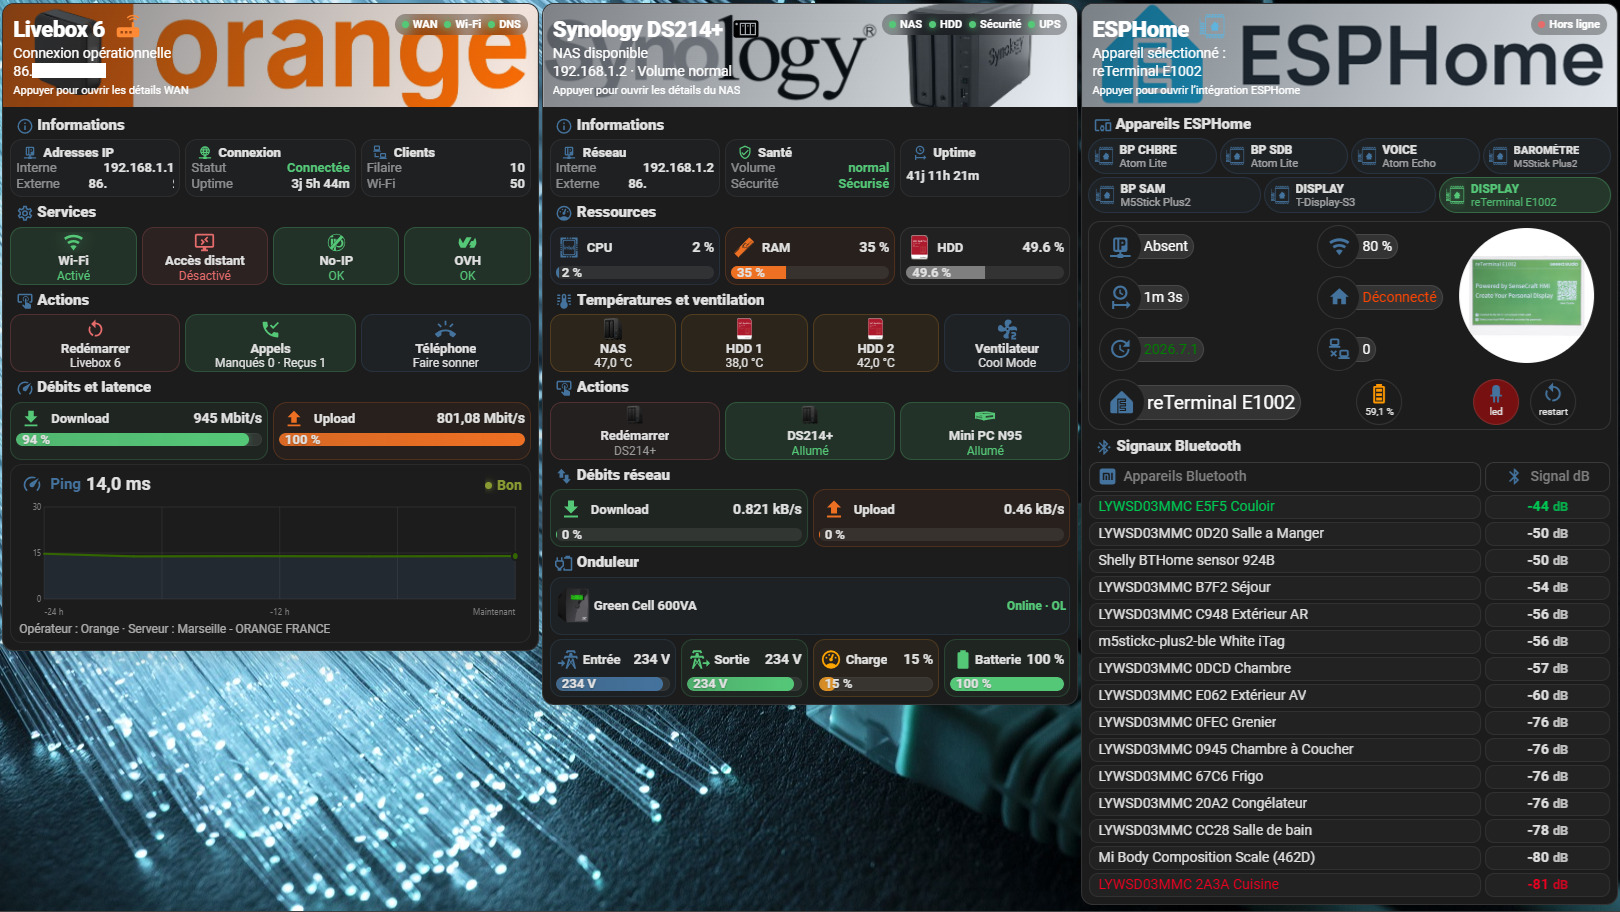Select the BP SAM M5Stick Plus2 device
1620x912 pixels.
(1174, 195)
